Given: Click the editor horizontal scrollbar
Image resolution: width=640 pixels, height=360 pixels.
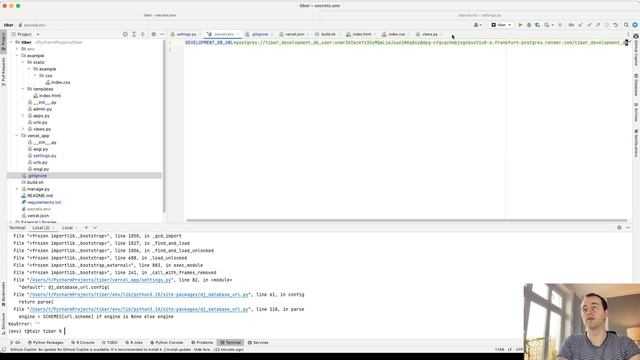Looking at the screenshot, I should point(407,220).
